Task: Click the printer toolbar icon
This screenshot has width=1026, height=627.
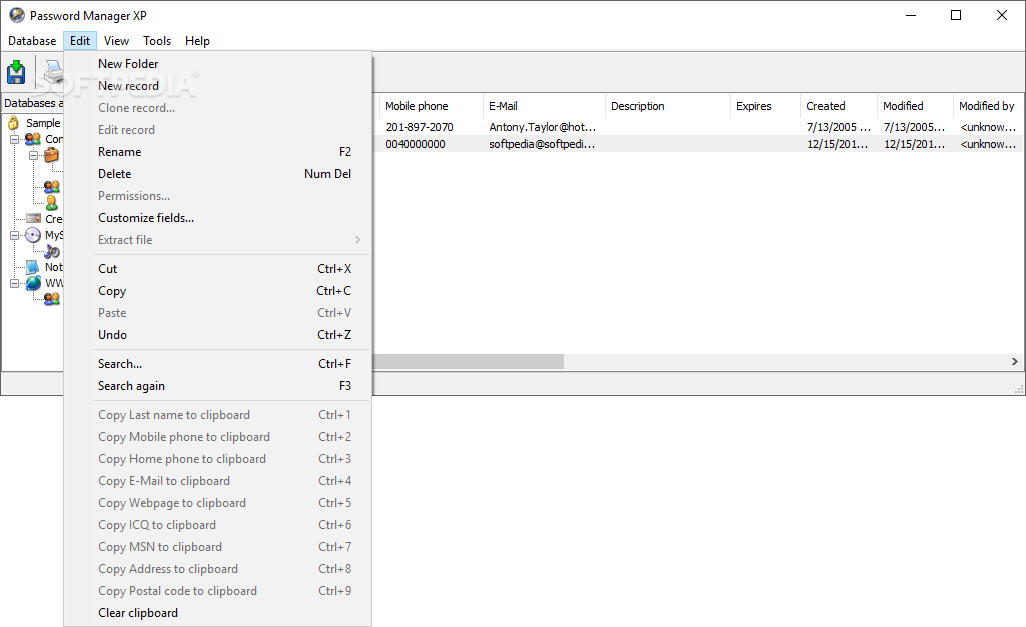Action: click(x=53, y=72)
